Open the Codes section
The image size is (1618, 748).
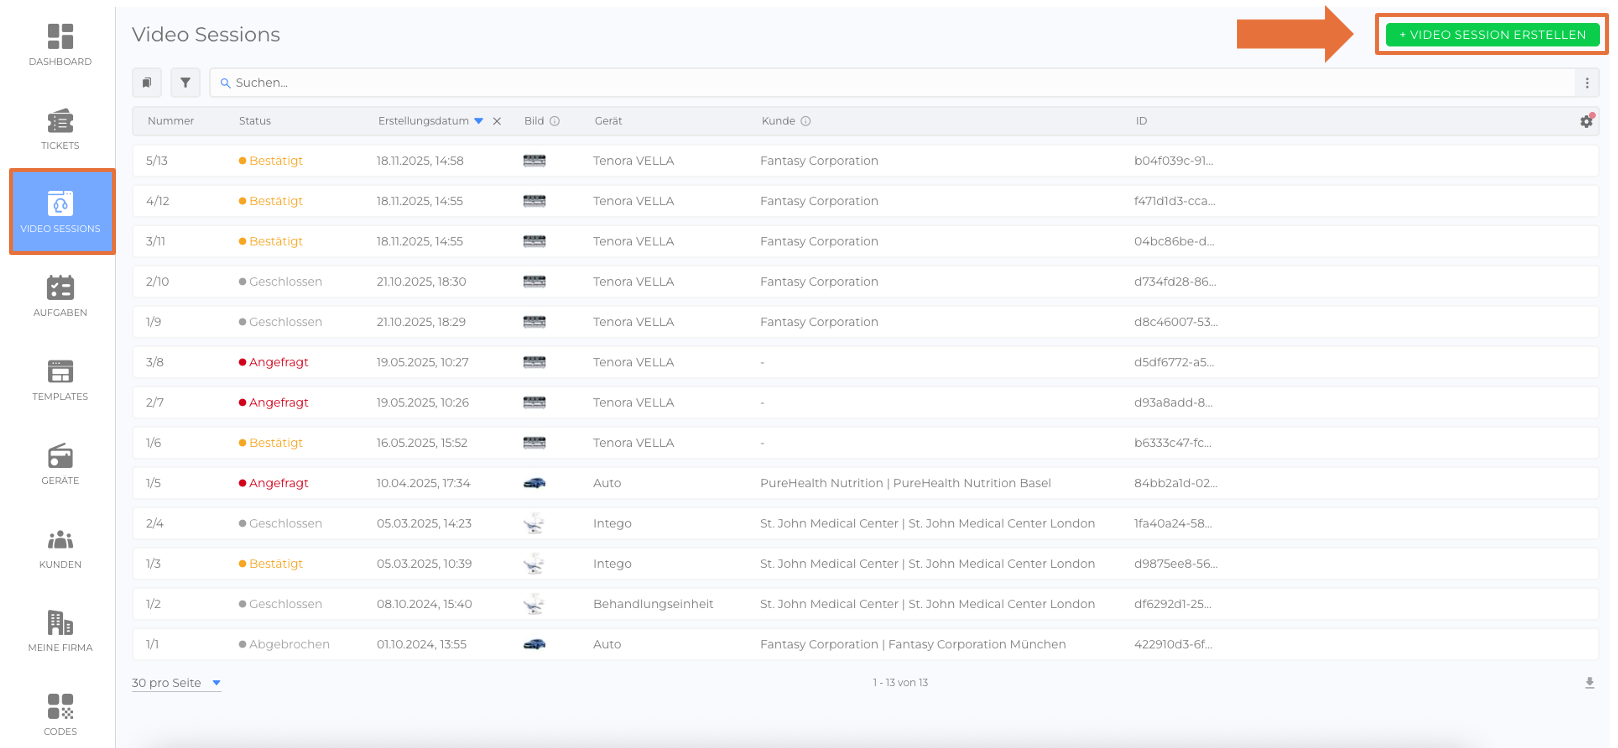tap(60, 714)
